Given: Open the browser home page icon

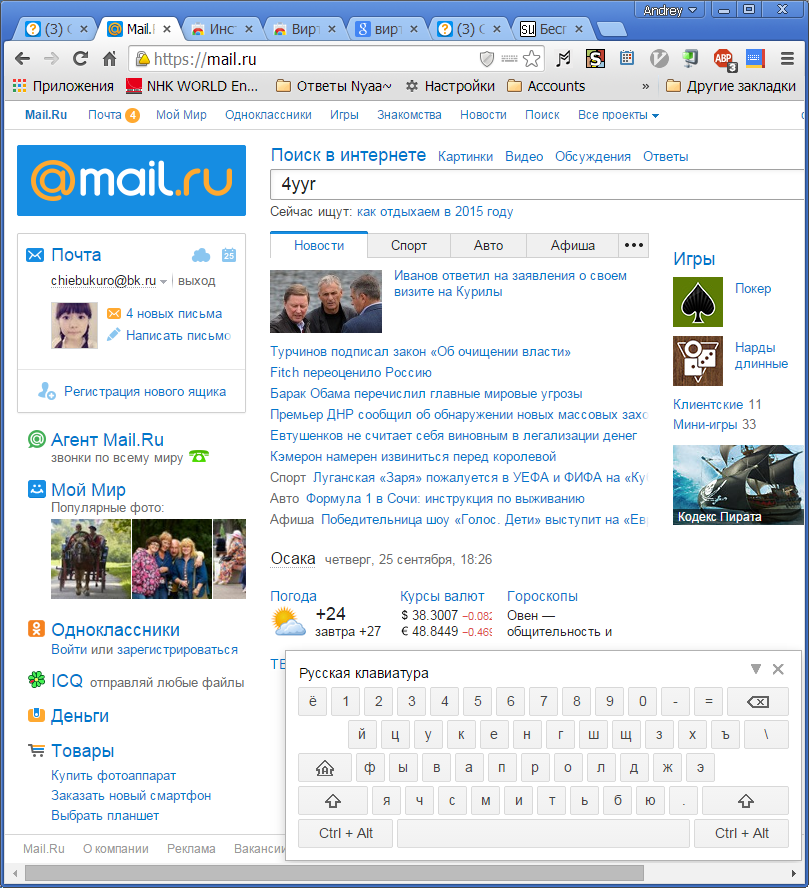Looking at the screenshot, I should point(109,58).
